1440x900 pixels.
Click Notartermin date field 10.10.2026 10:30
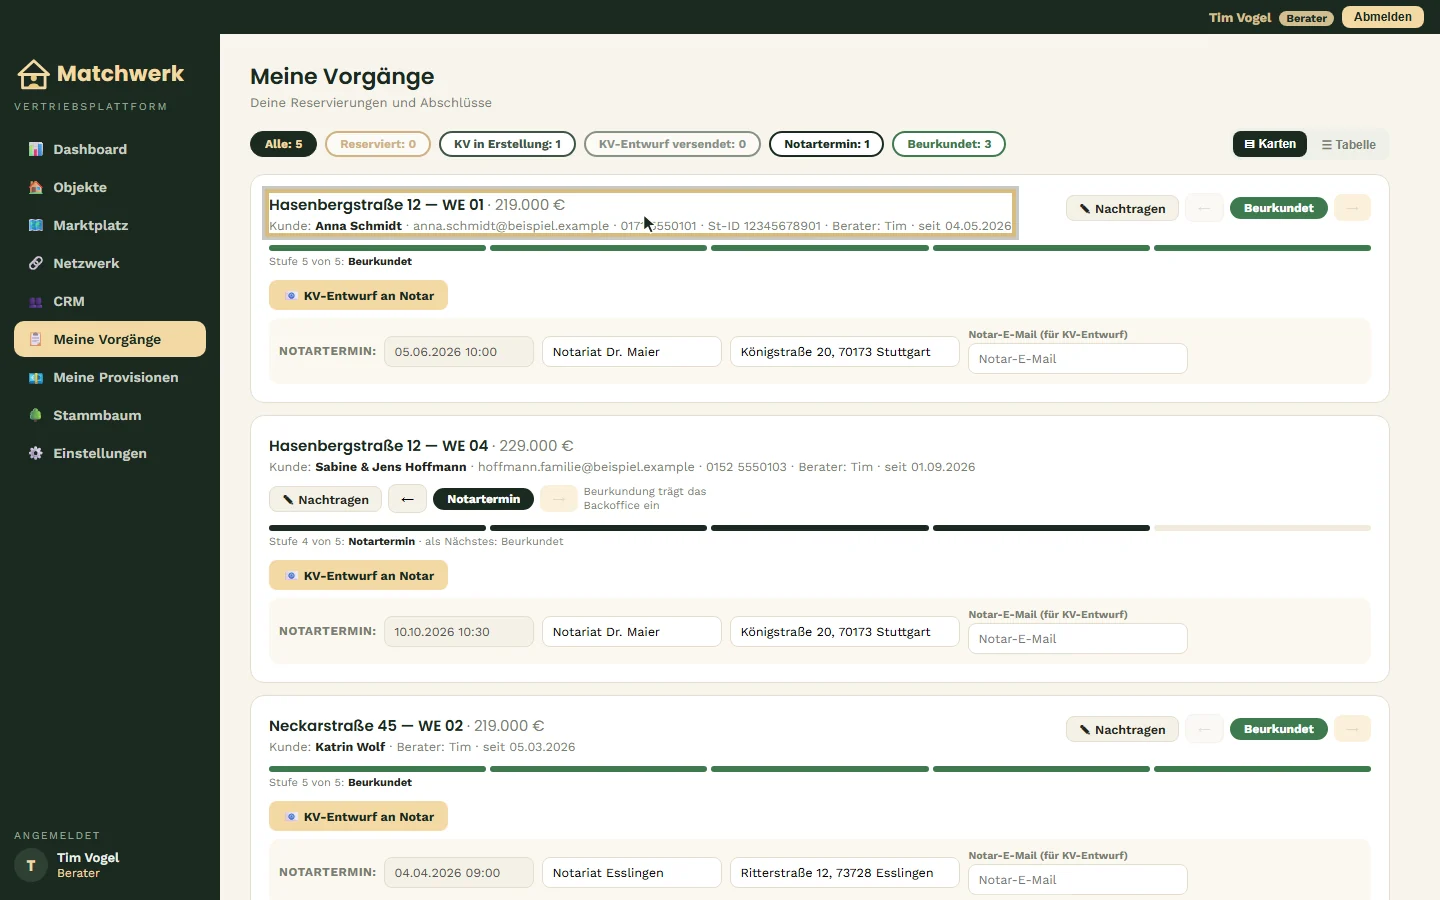click(x=459, y=631)
